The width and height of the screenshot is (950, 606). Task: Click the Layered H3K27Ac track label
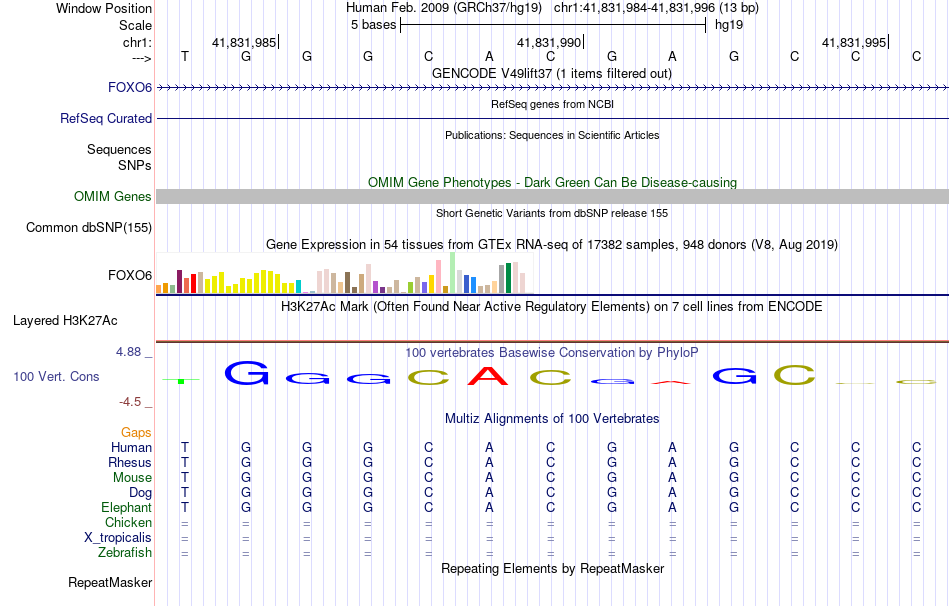pos(65,321)
